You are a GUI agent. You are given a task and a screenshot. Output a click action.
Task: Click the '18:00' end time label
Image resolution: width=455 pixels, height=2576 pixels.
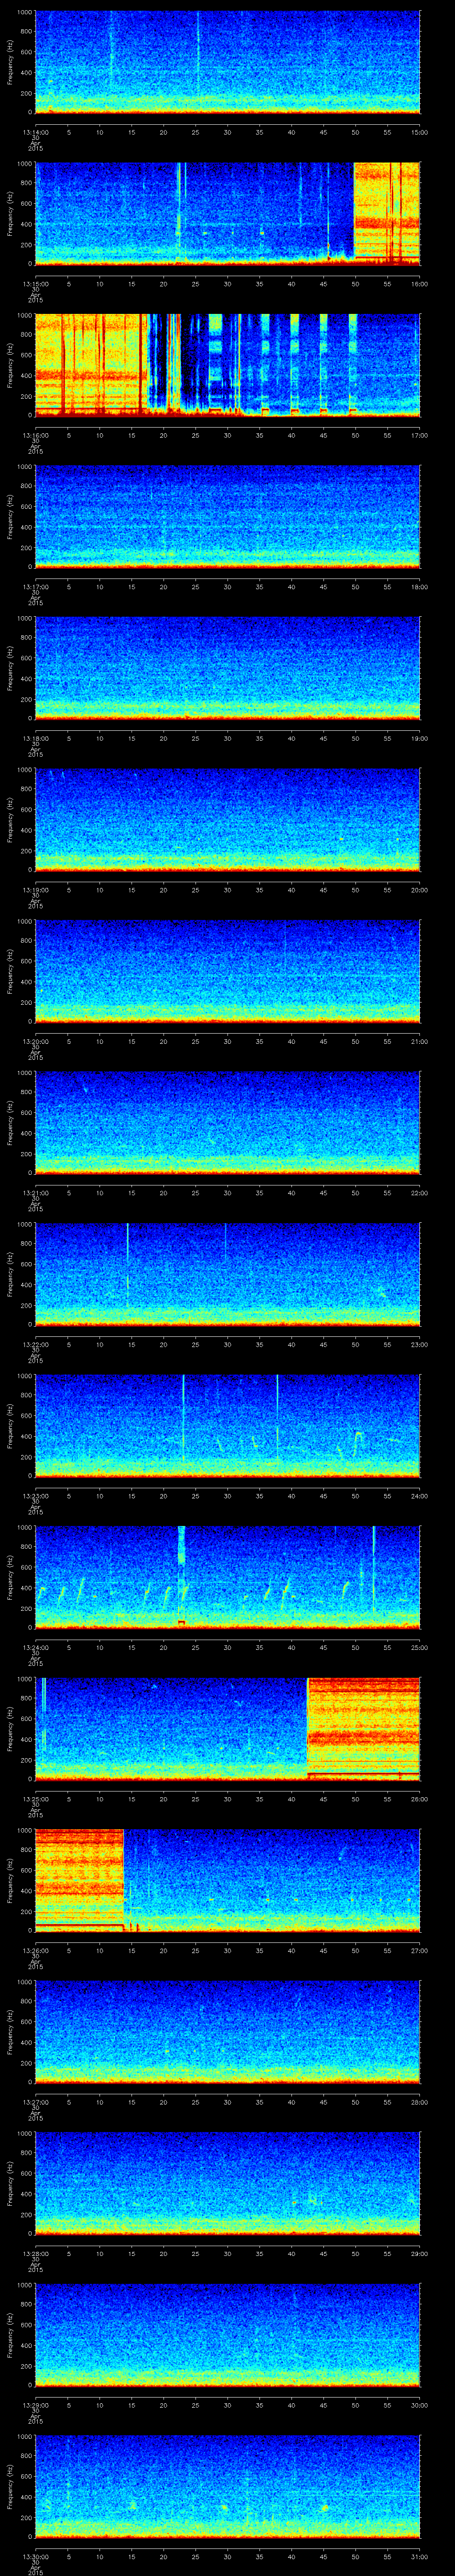[420, 586]
